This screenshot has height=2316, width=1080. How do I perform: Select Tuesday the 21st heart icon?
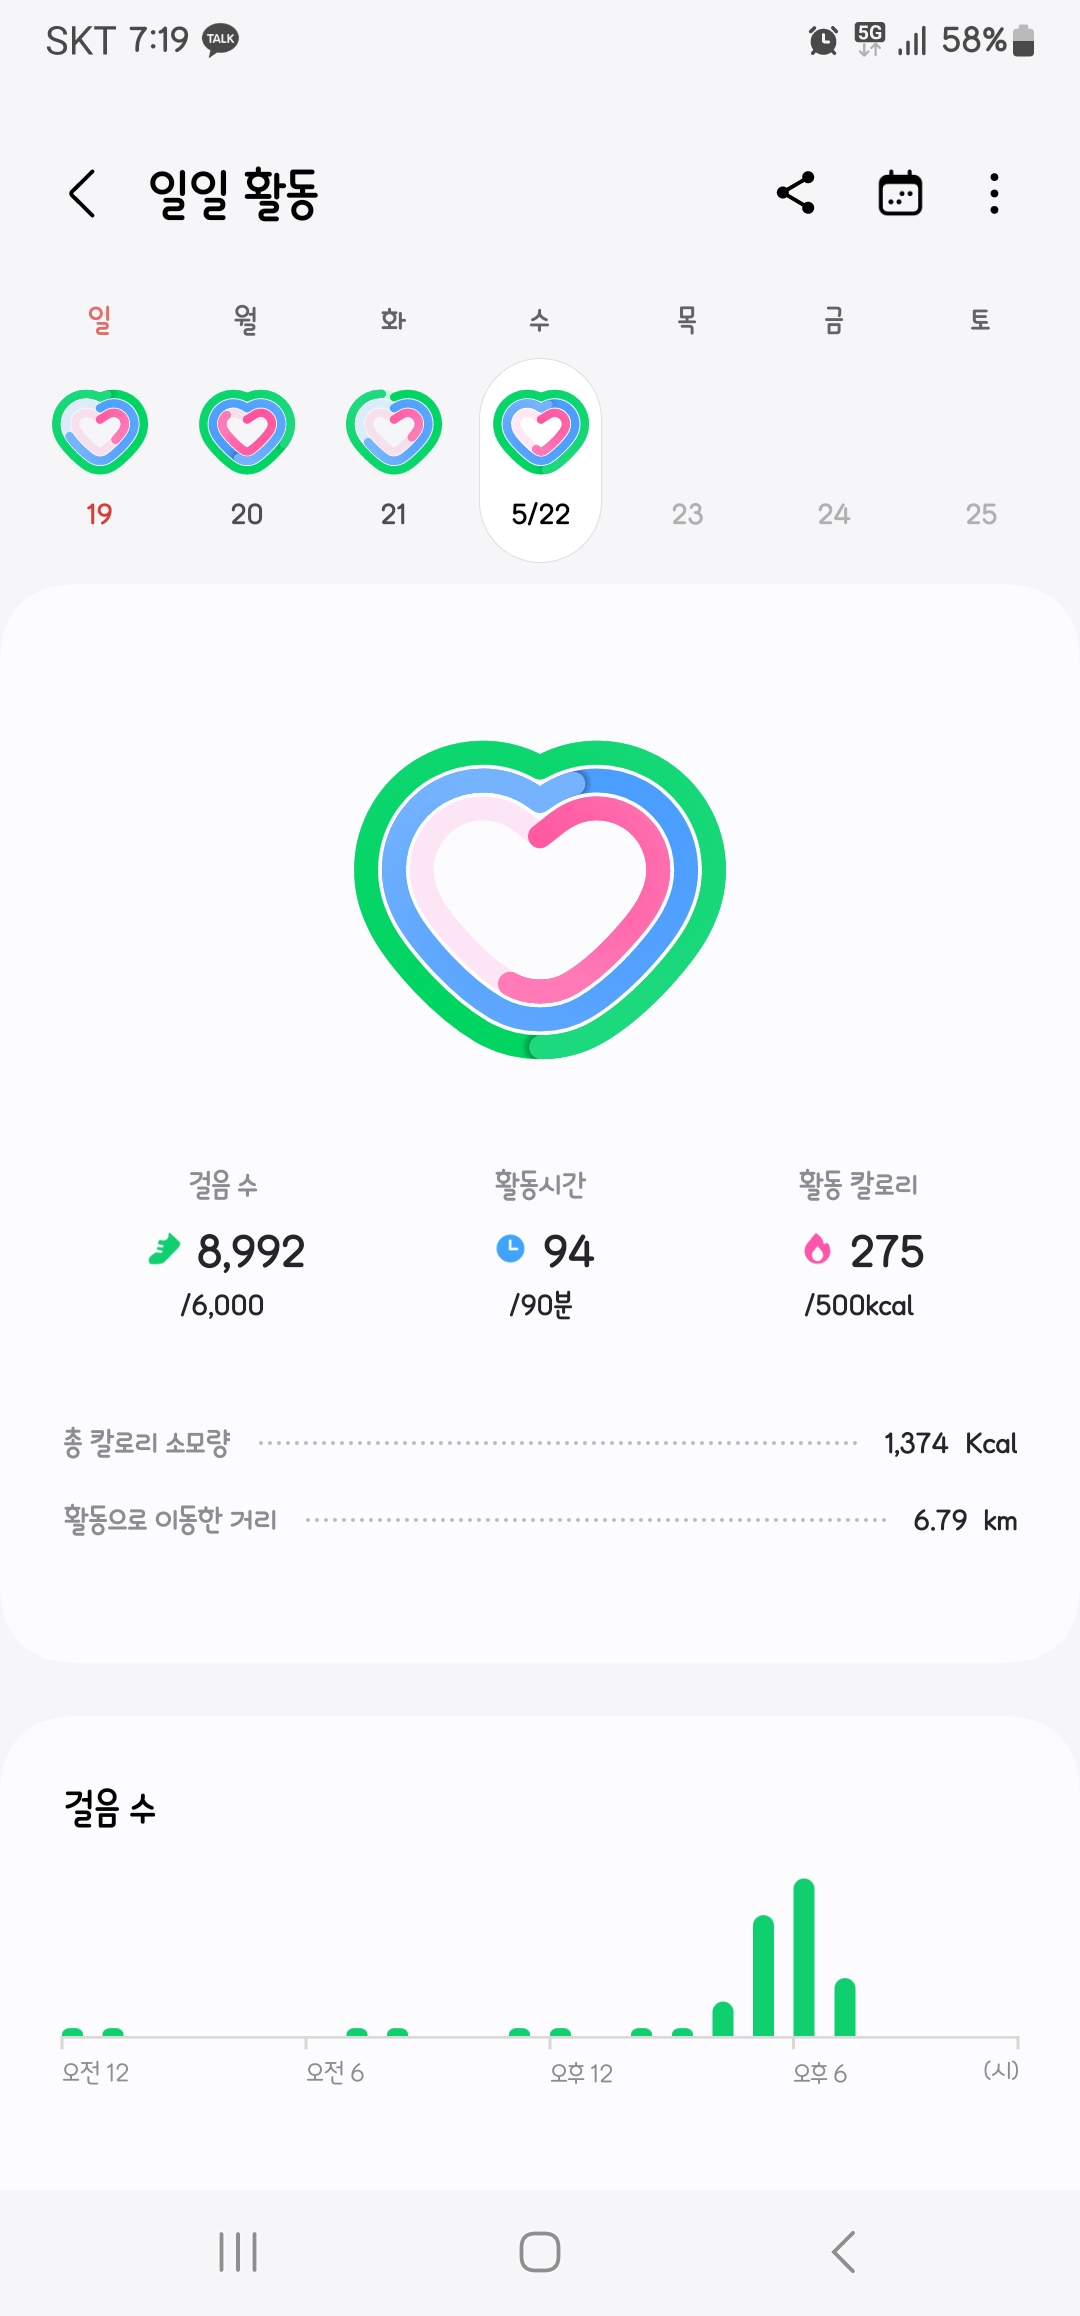393,431
